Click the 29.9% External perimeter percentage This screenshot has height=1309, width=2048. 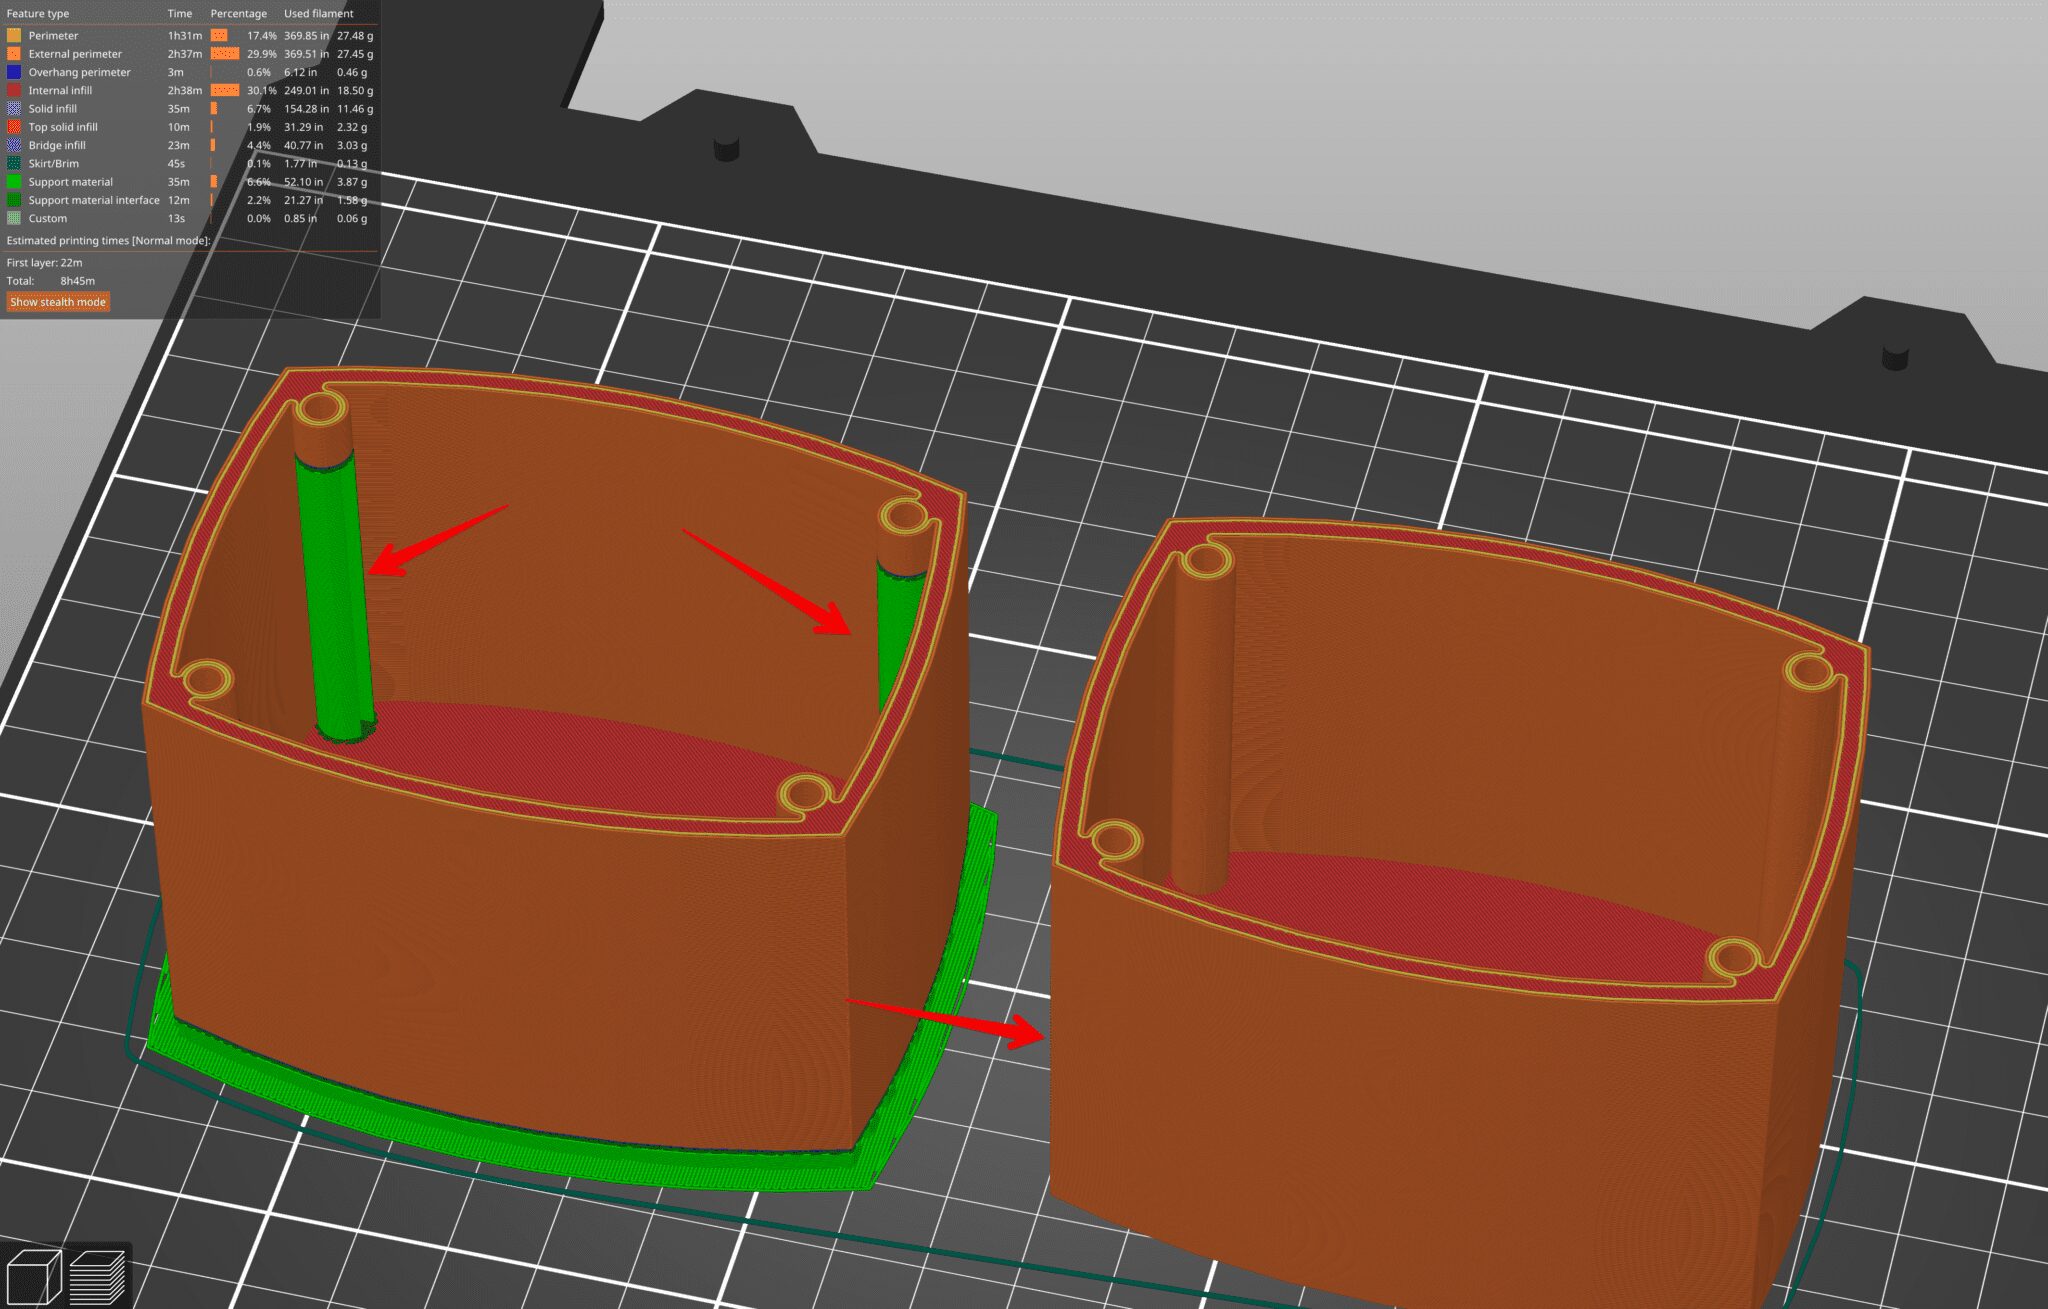[262, 54]
